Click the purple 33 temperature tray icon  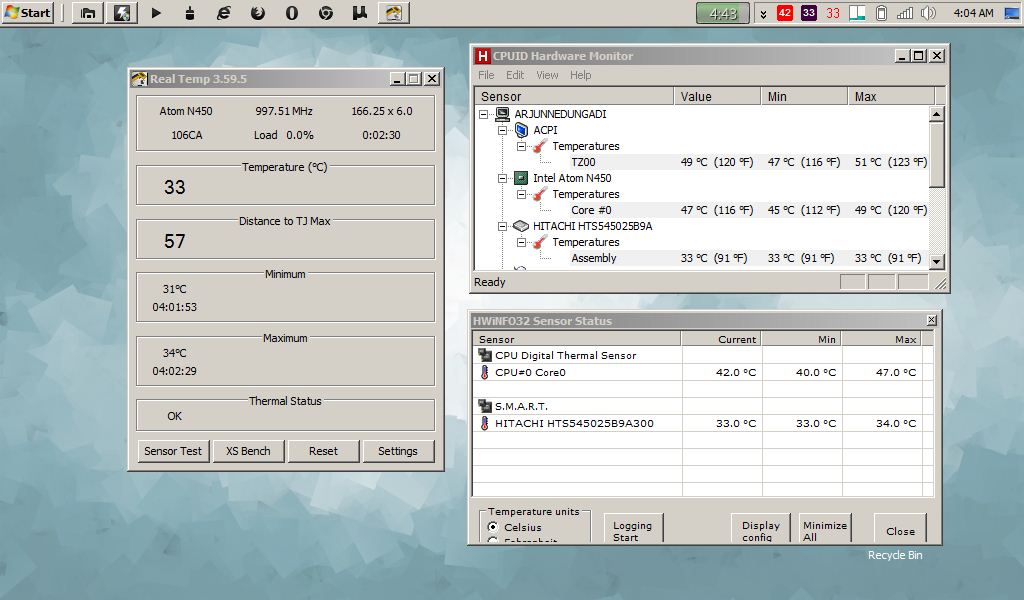(808, 12)
